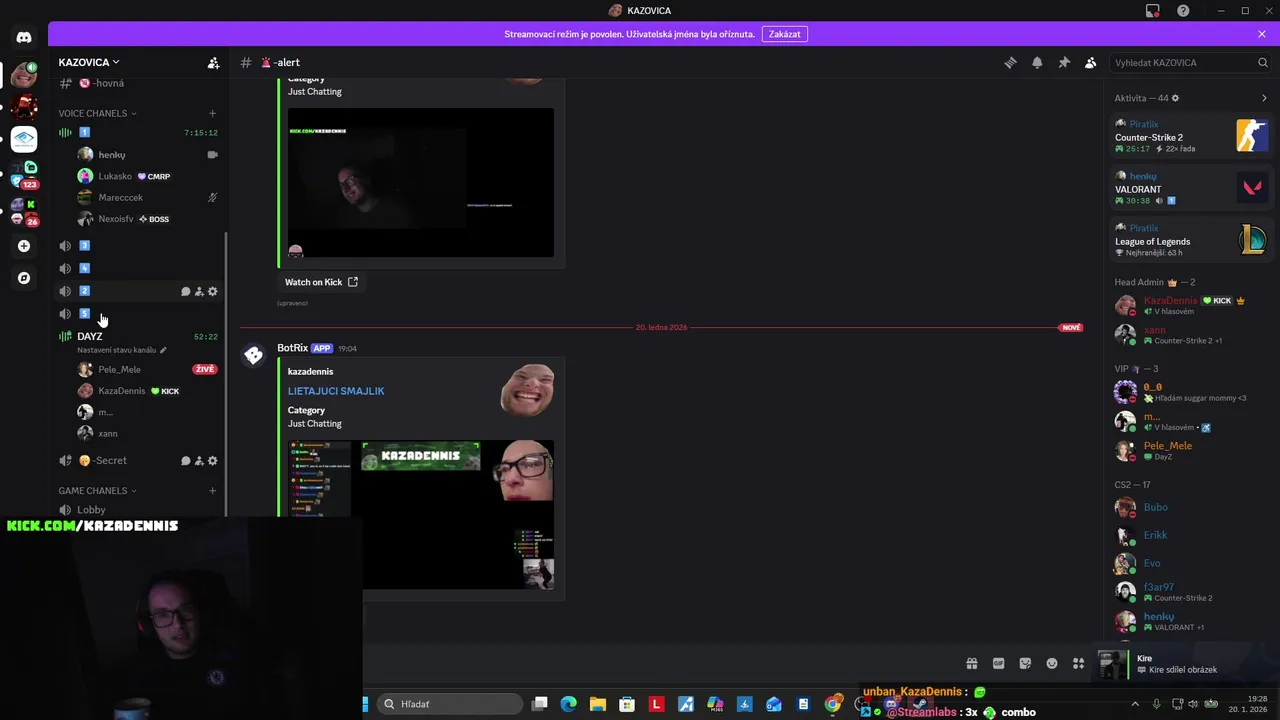The image size is (1280, 720).
Task: Join voice channel 3
Action: point(138,246)
